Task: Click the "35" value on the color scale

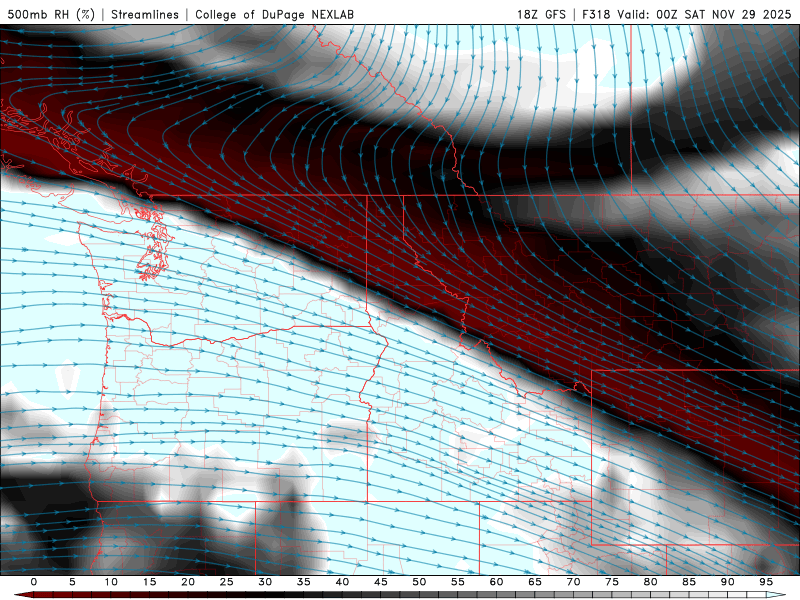Action: [x=303, y=582]
